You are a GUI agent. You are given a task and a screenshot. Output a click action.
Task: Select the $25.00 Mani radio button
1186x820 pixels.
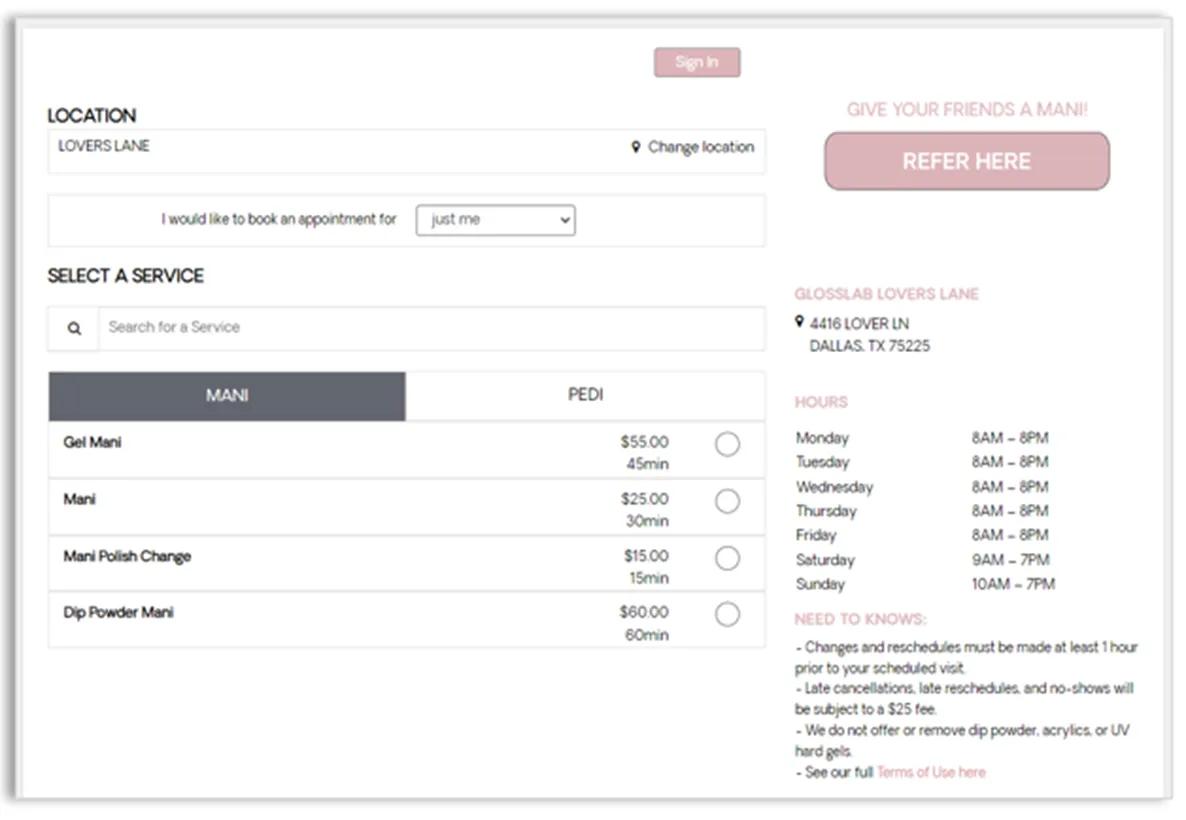[727, 501]
